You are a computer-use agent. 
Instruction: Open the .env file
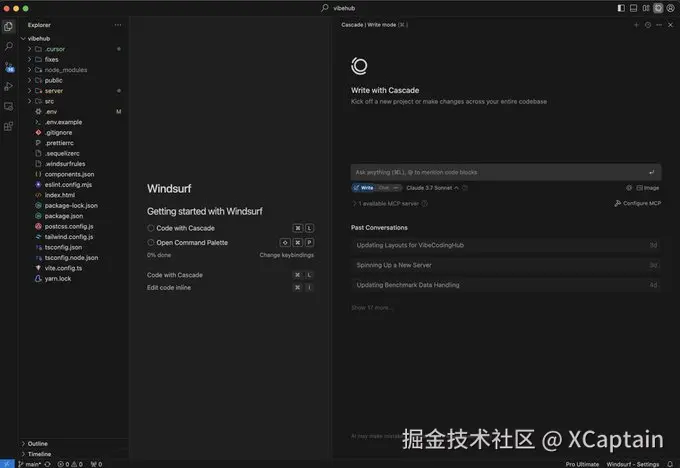[51, 111]
